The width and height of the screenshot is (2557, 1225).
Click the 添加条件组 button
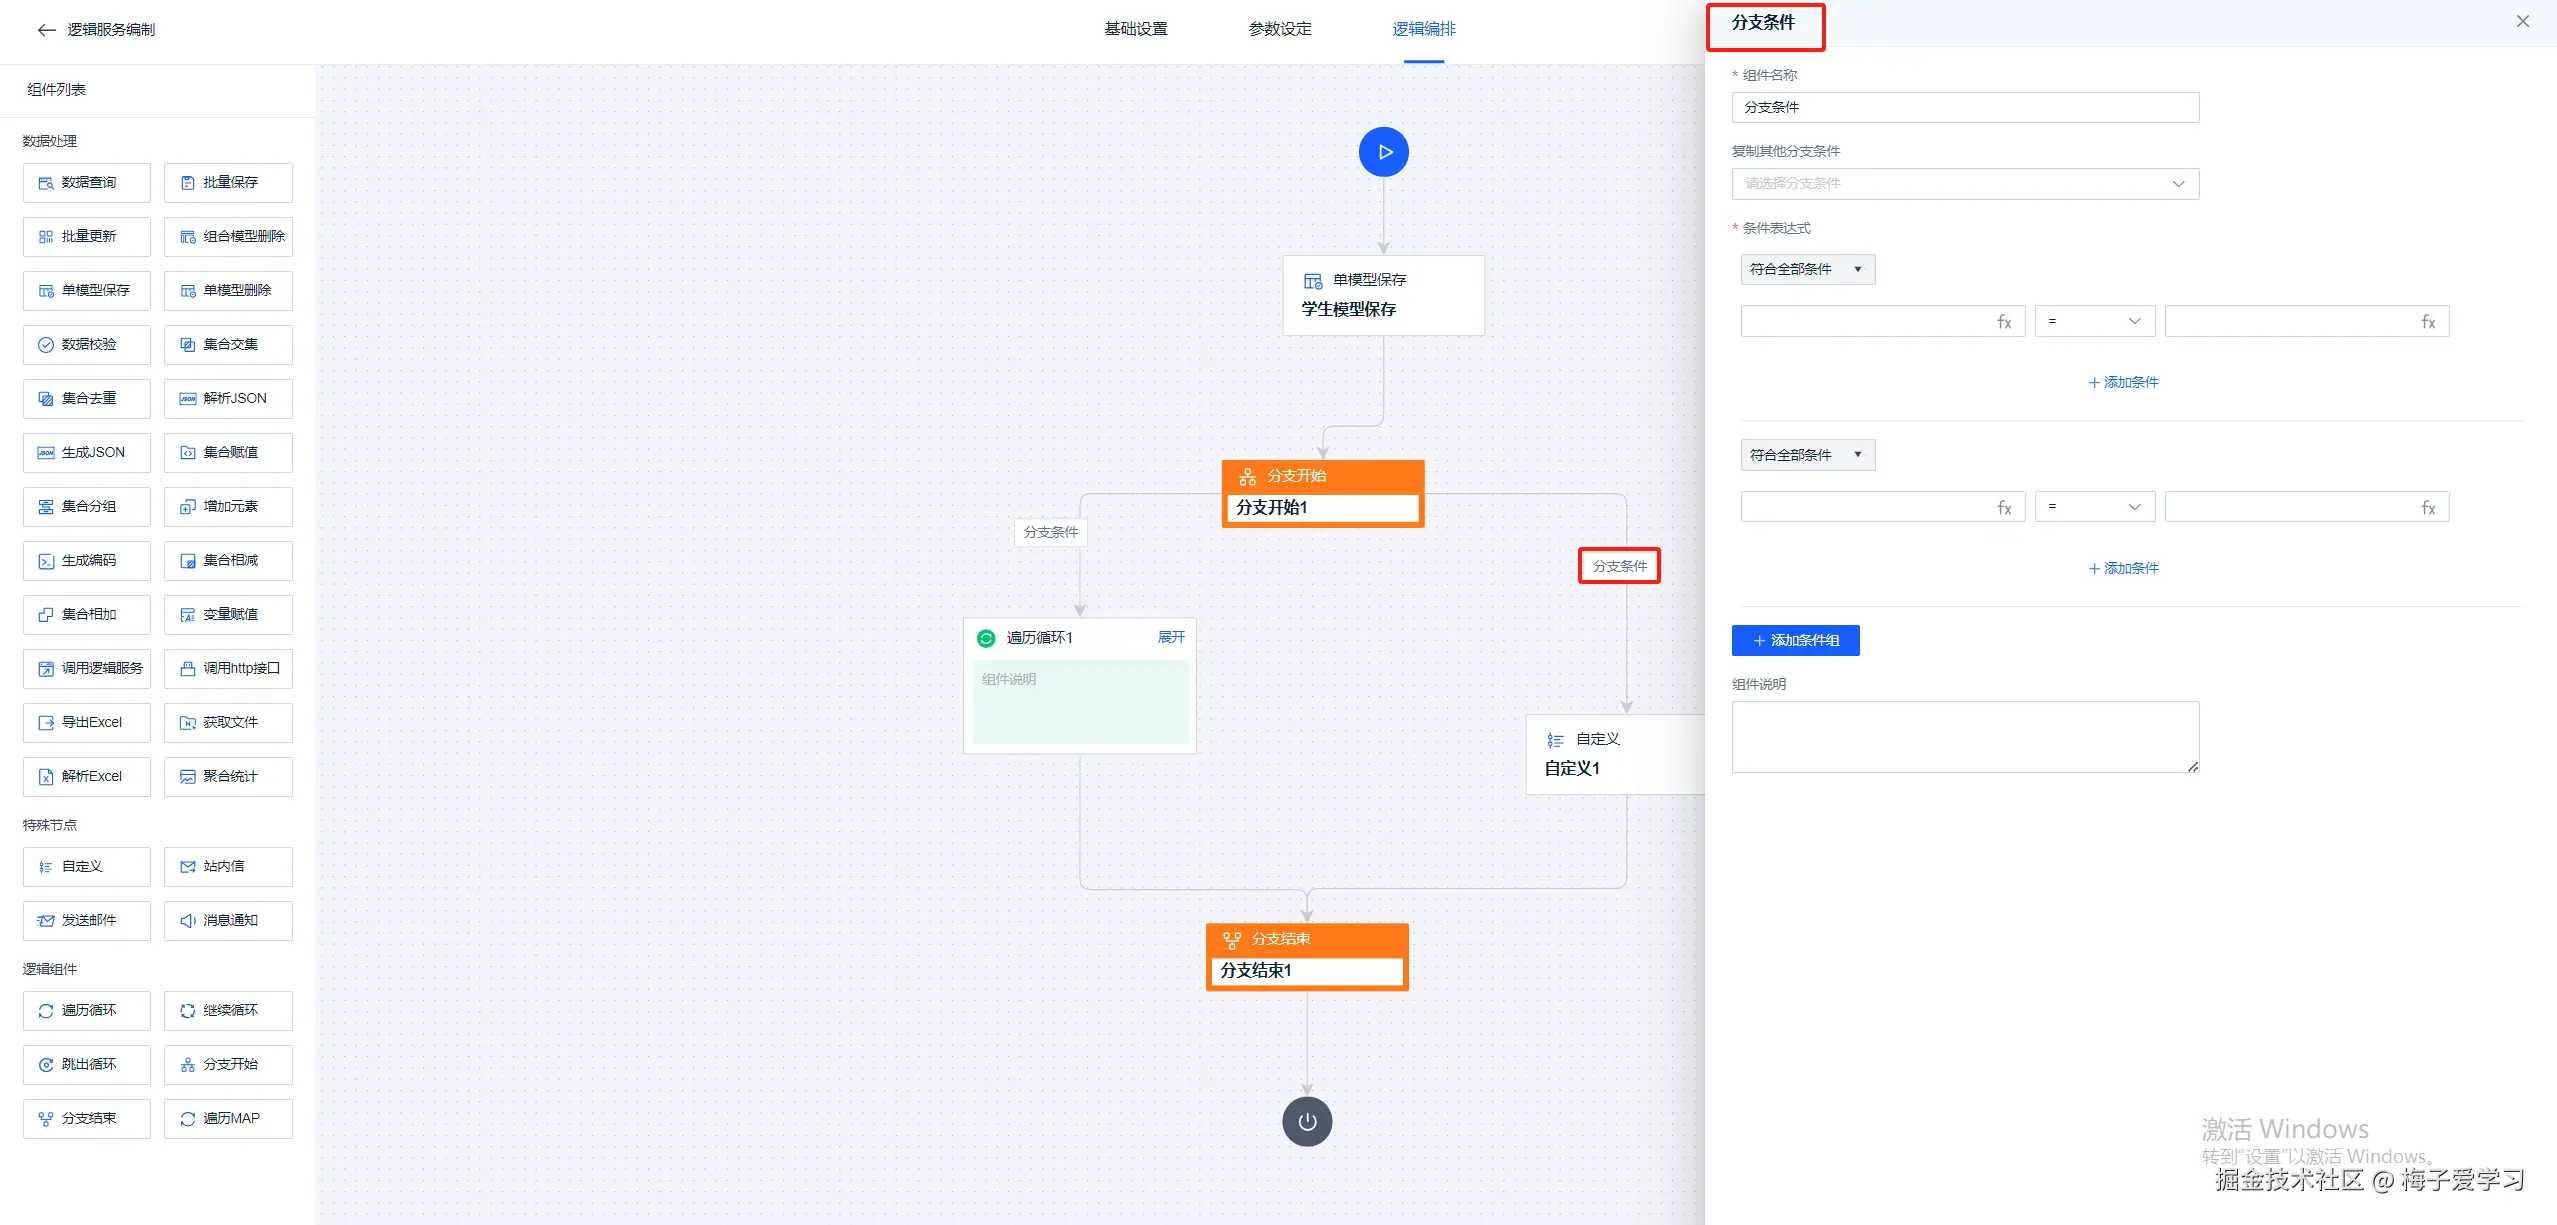1795,641
